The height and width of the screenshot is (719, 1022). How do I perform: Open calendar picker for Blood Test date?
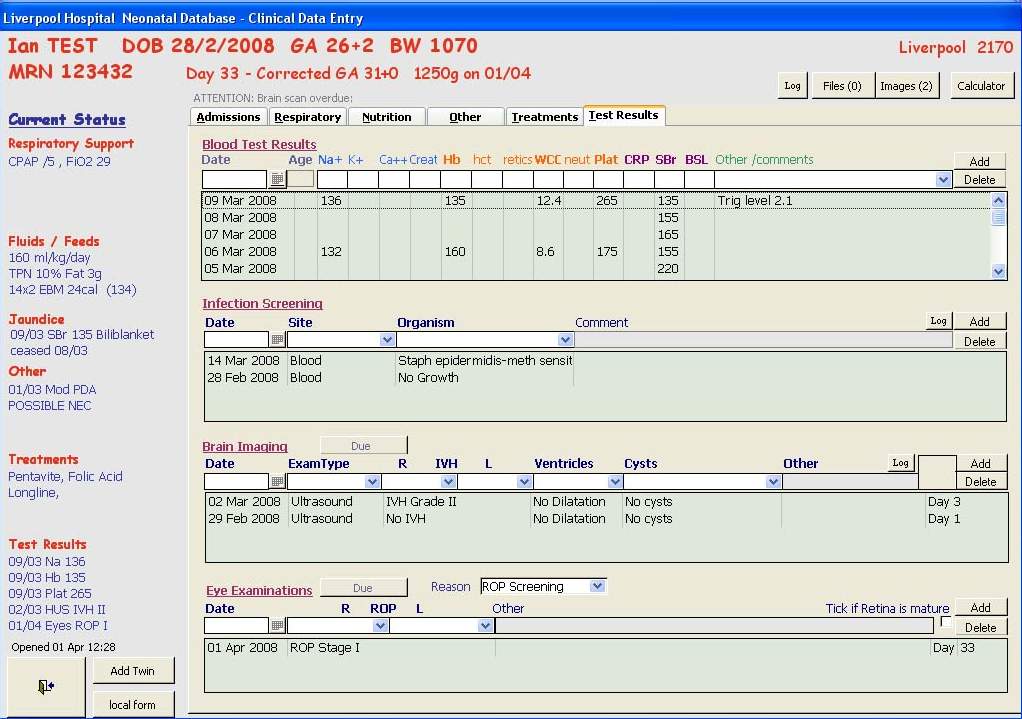[278, 180]
